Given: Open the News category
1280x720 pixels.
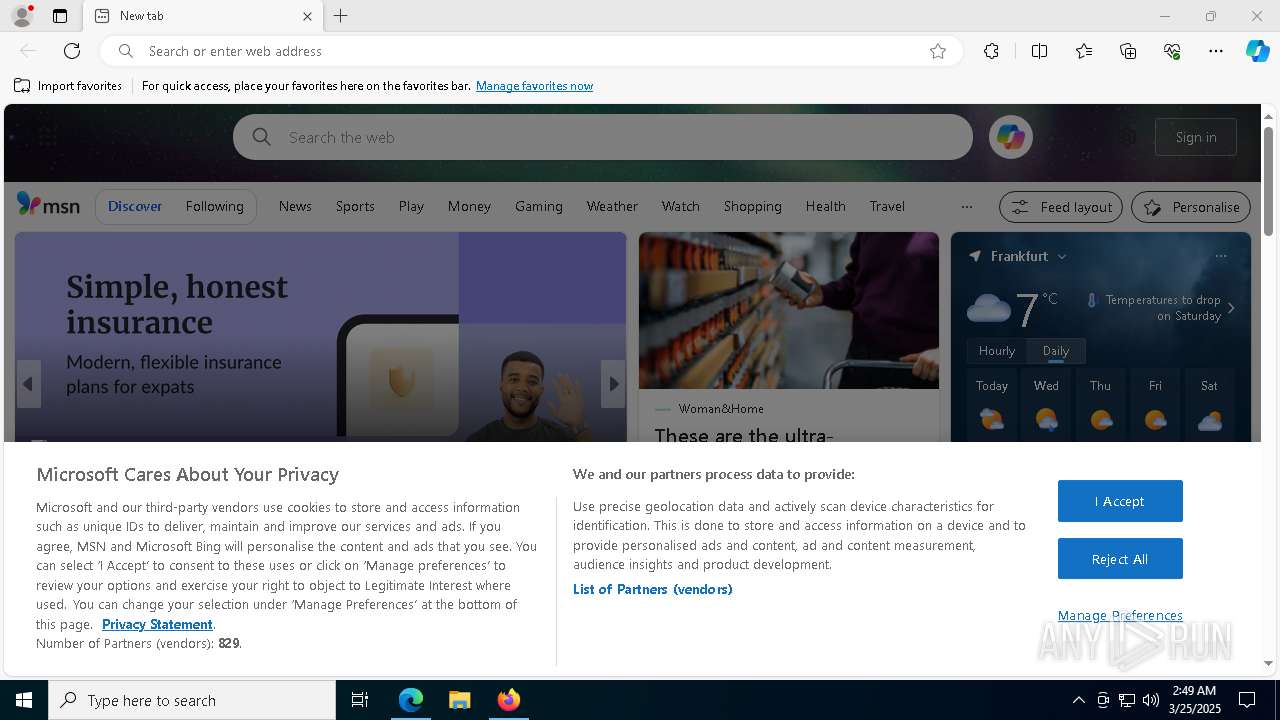Looking at the screenshot, I should pos(295,206).
